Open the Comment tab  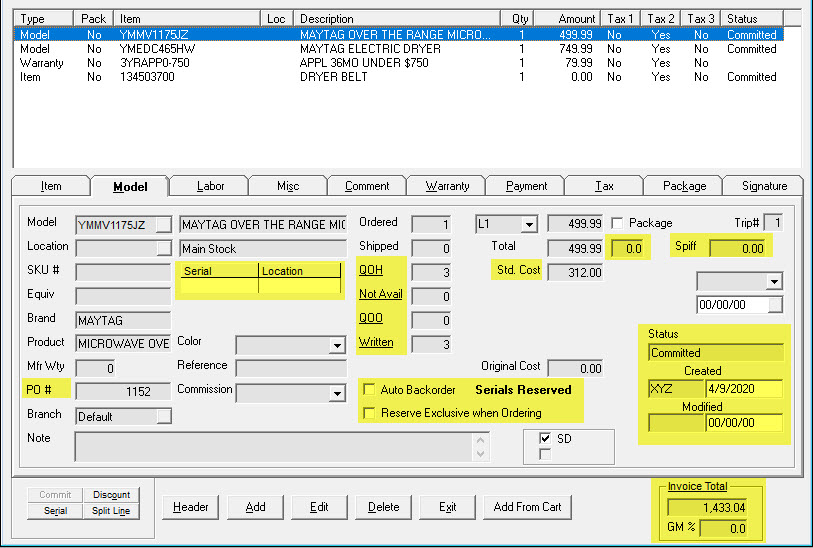[367, 186]
